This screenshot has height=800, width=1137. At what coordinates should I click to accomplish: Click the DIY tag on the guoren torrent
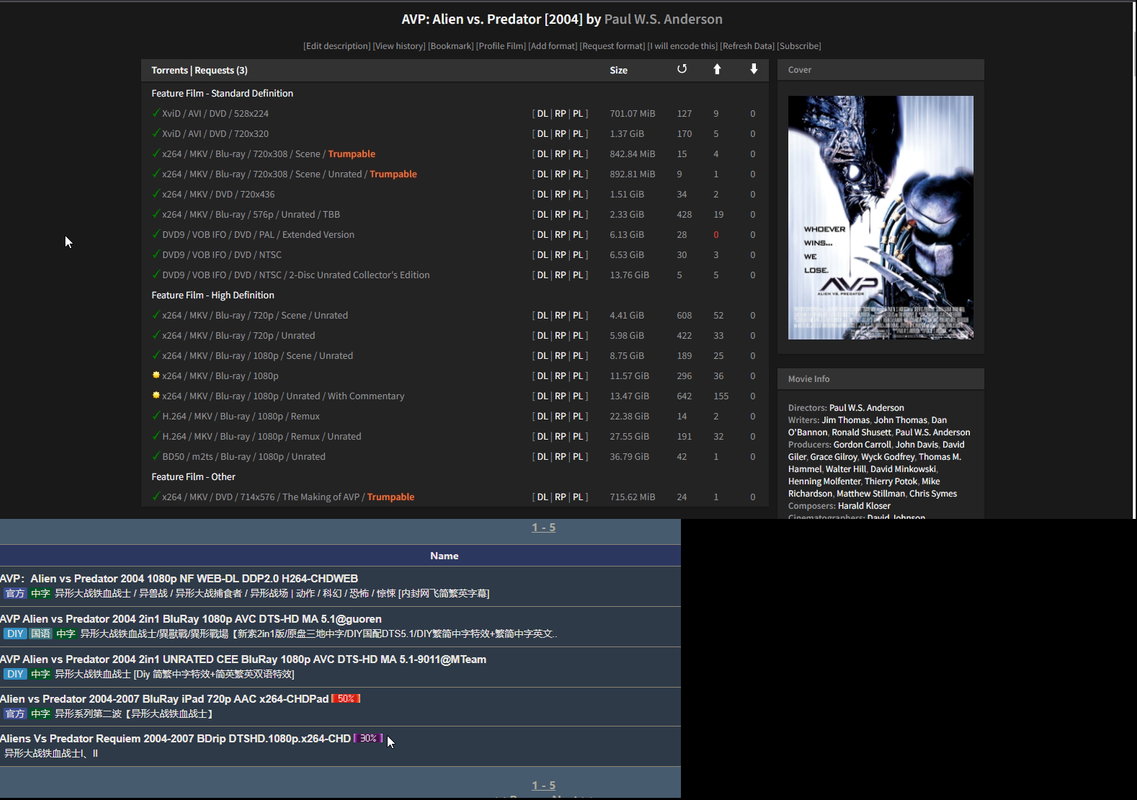coord(15,633)
